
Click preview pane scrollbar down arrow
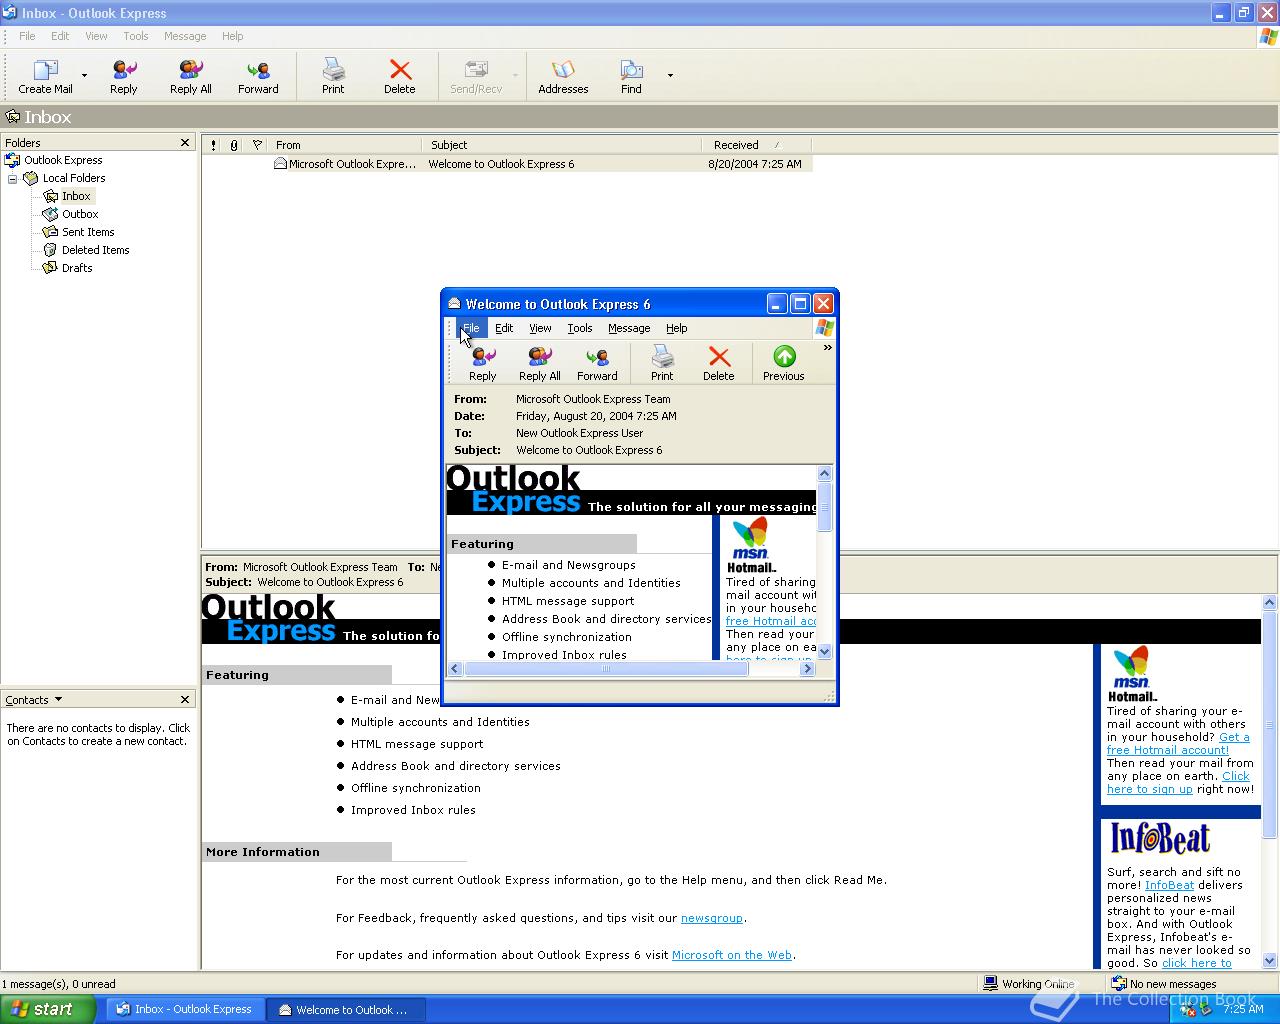[x=1270, y=961]
